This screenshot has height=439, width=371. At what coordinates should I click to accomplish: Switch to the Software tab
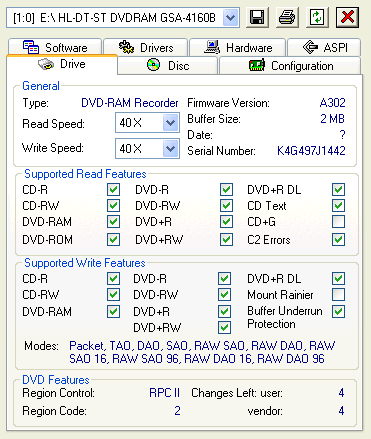point(55,47)
